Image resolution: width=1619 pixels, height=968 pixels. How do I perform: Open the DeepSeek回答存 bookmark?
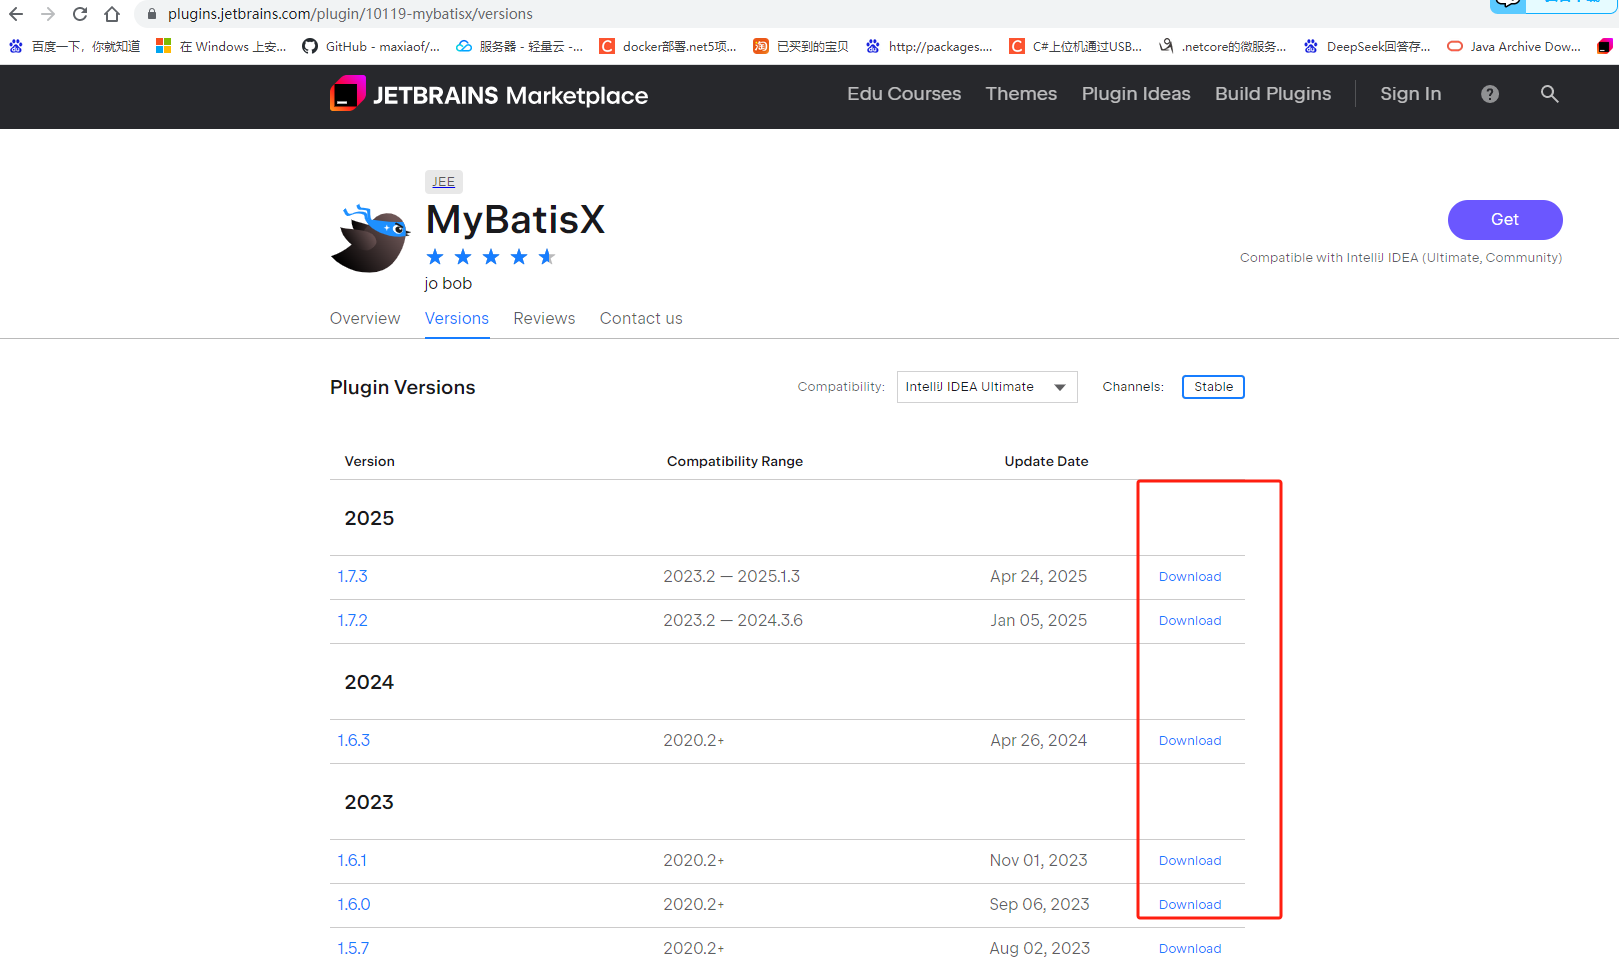[1367, 46]
